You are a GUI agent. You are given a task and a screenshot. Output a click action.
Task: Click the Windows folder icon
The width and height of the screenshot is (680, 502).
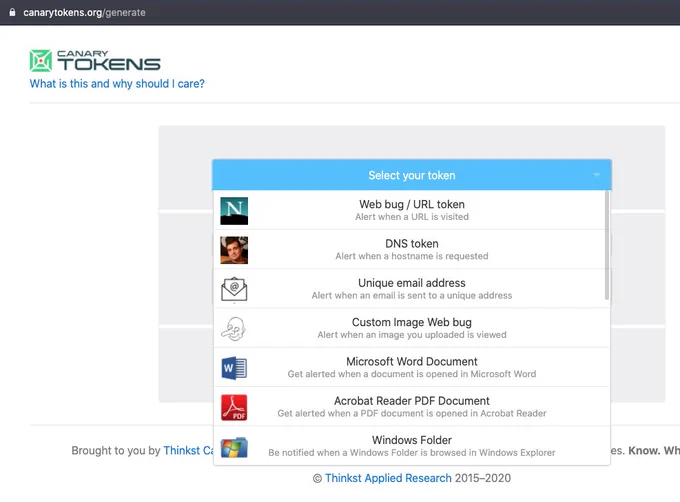tap(234, 447)
